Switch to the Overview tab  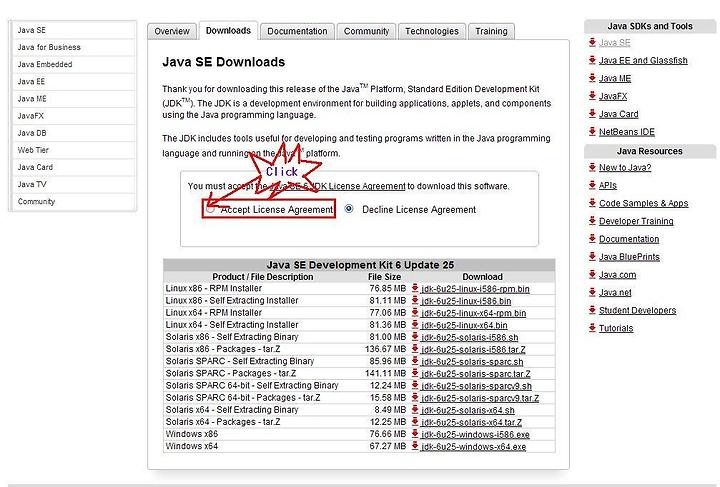[172, 31]
